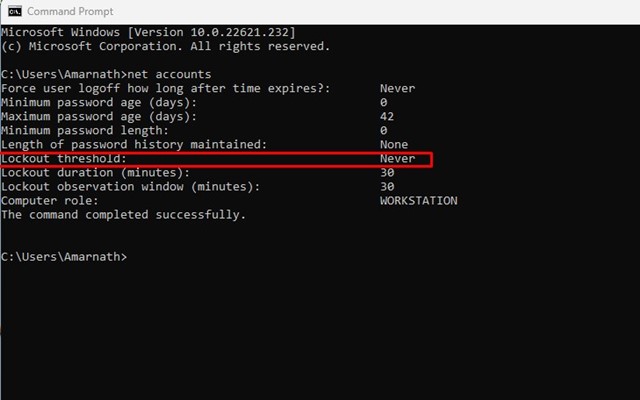This screenshot has height=400, width=640.
Task: Click the Command Prompt window title text
Action: click(70, 12)
